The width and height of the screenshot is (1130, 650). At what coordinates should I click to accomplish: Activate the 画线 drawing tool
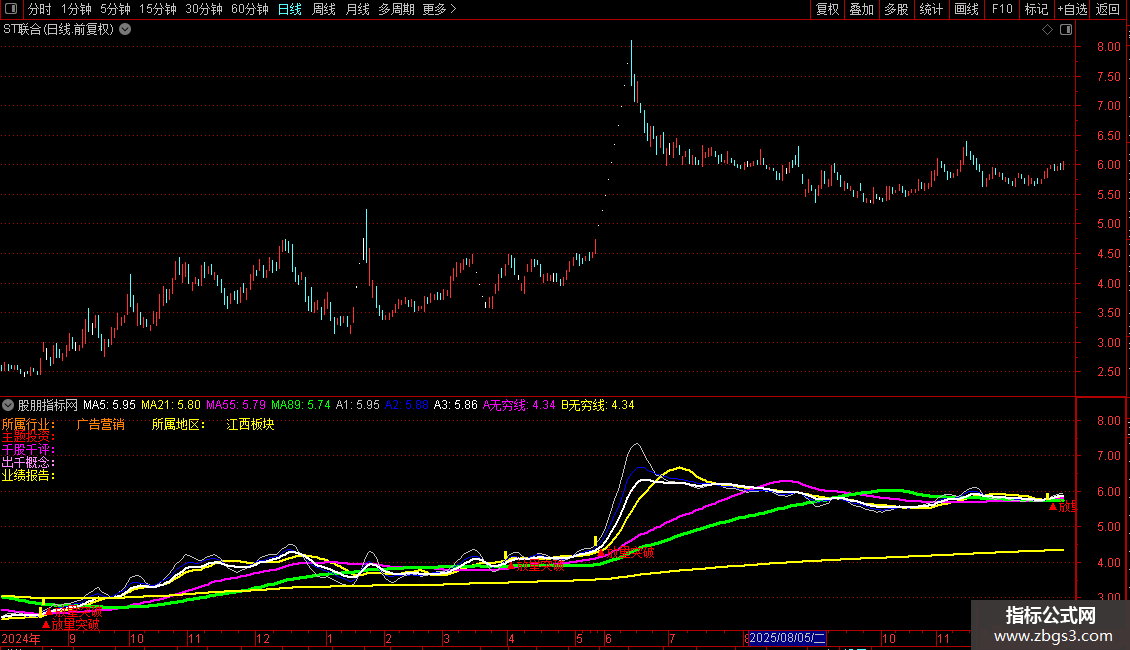(x=966, y=9)
